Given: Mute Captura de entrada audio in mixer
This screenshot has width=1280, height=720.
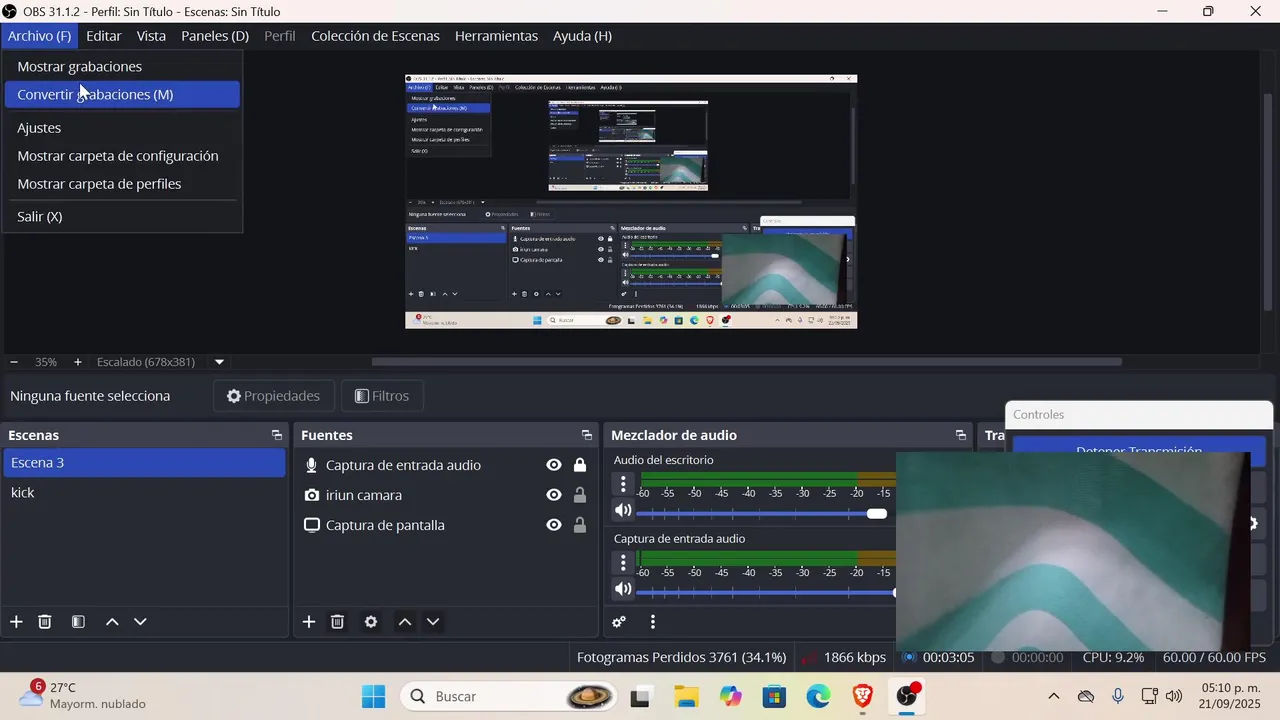Looking at the screenshot, I should point(623,590).
